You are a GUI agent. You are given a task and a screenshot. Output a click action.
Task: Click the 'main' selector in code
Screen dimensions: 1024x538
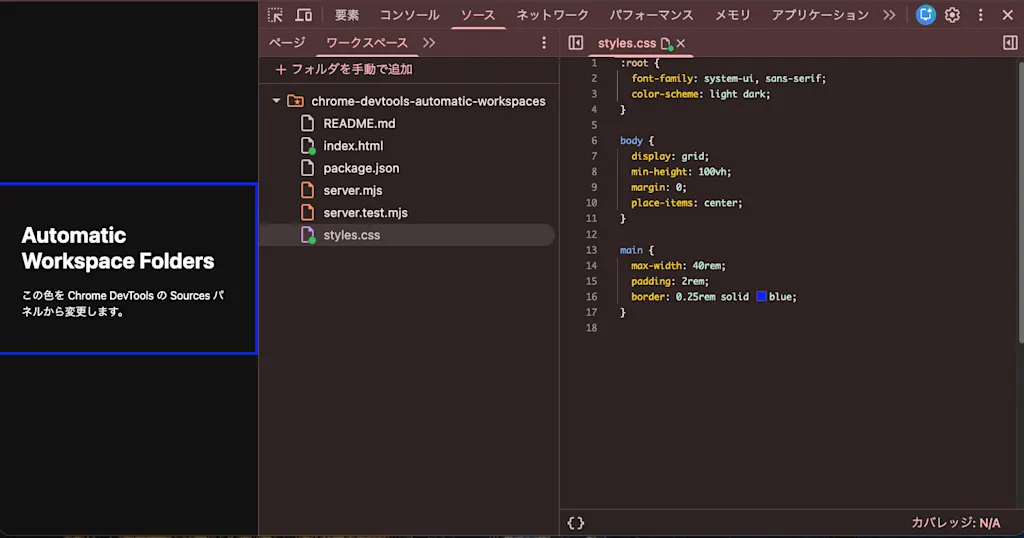[632, 250]
